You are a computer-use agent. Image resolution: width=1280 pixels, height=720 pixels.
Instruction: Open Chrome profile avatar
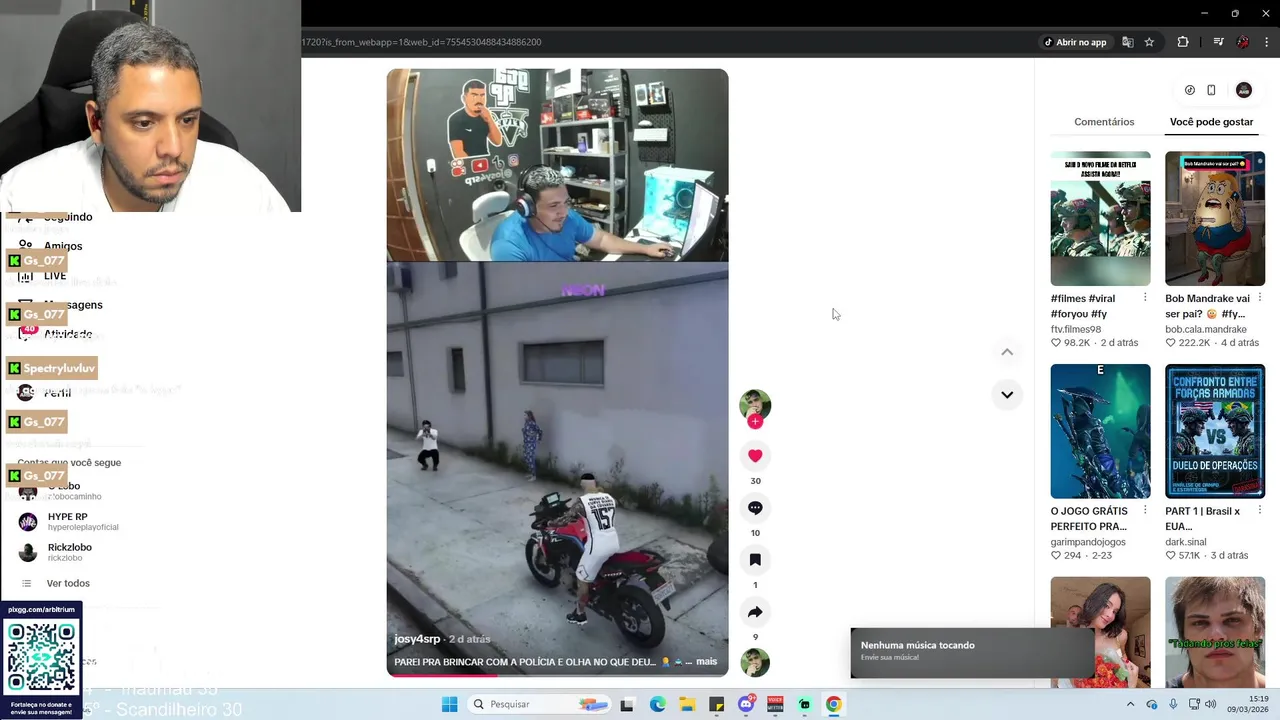pos(1243,42)
